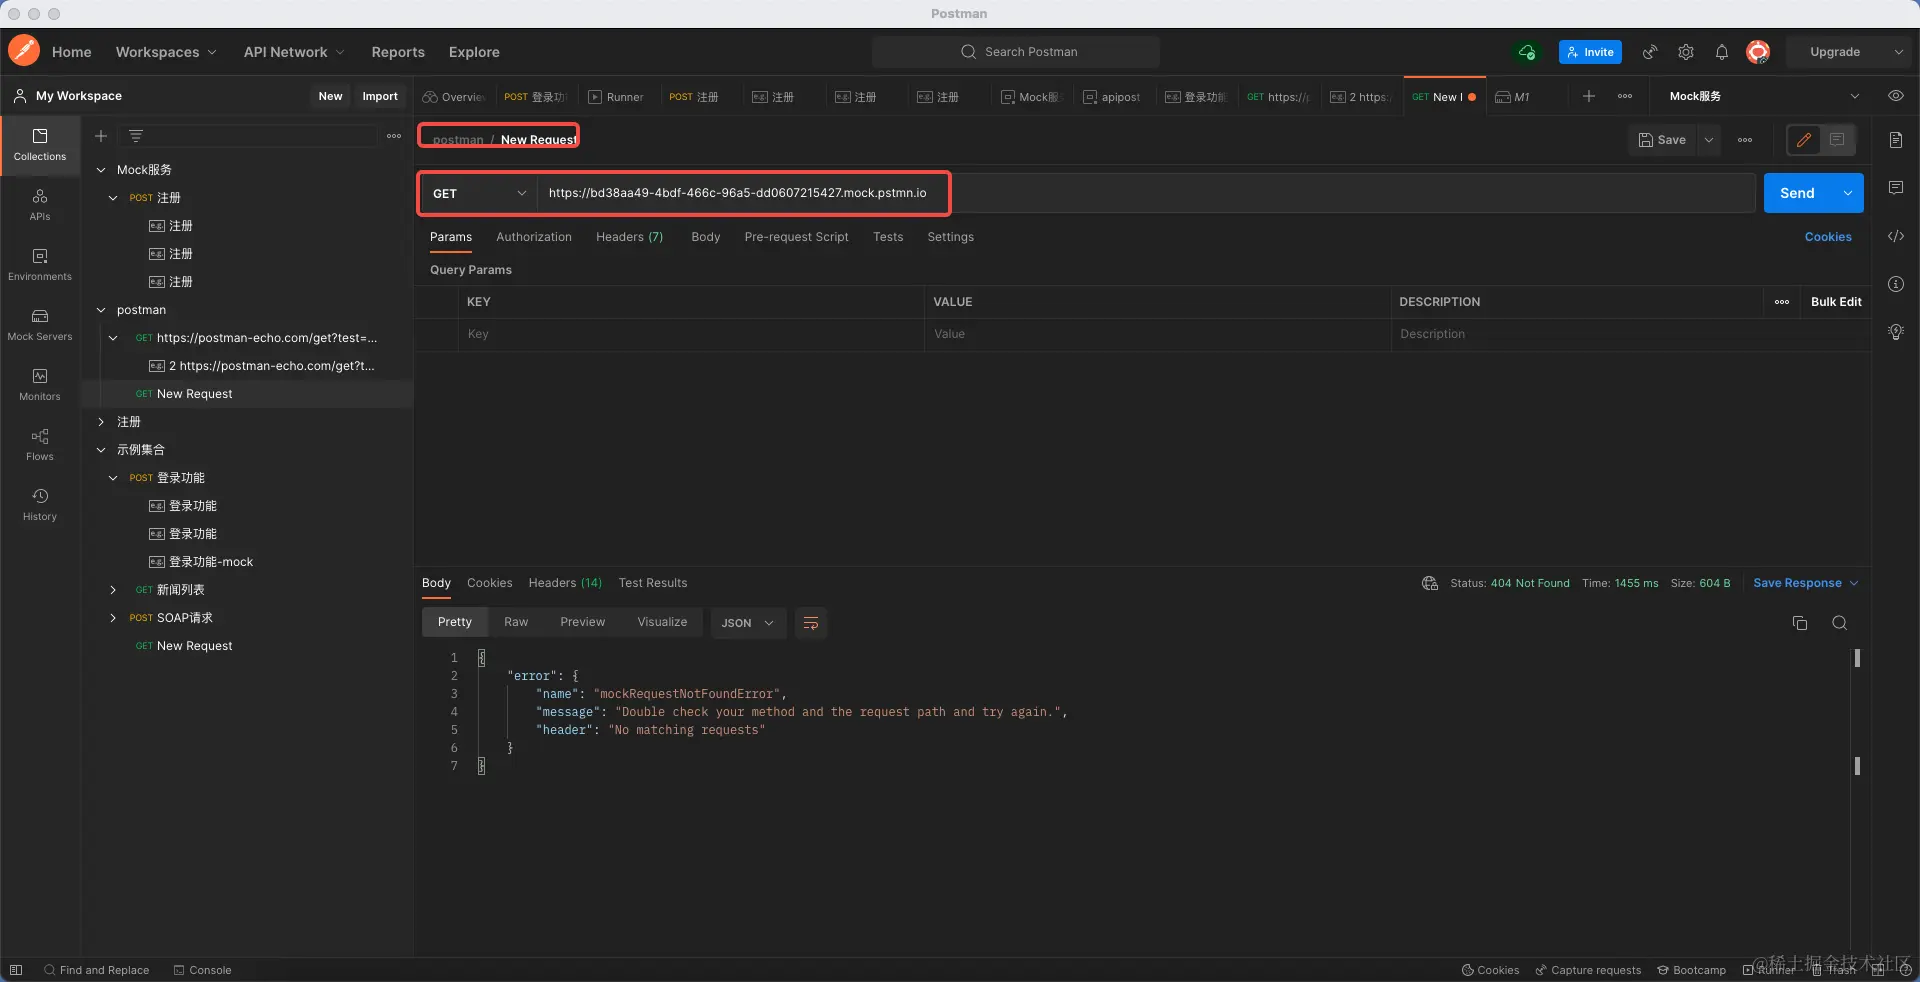This screenshot has width=1920, height=982.
Task: Open the settings gear icon
Action: pyautogui.click(x=1686, y=52)
